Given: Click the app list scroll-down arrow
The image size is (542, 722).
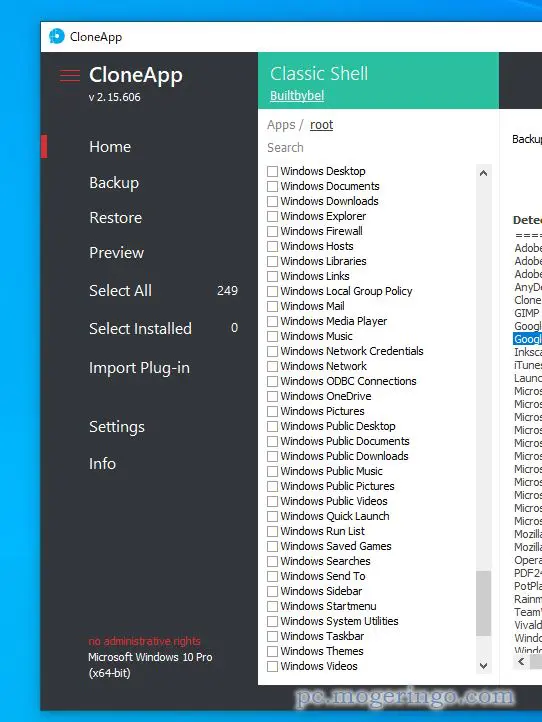Looking at the screenshot, I should click(483, 665).
